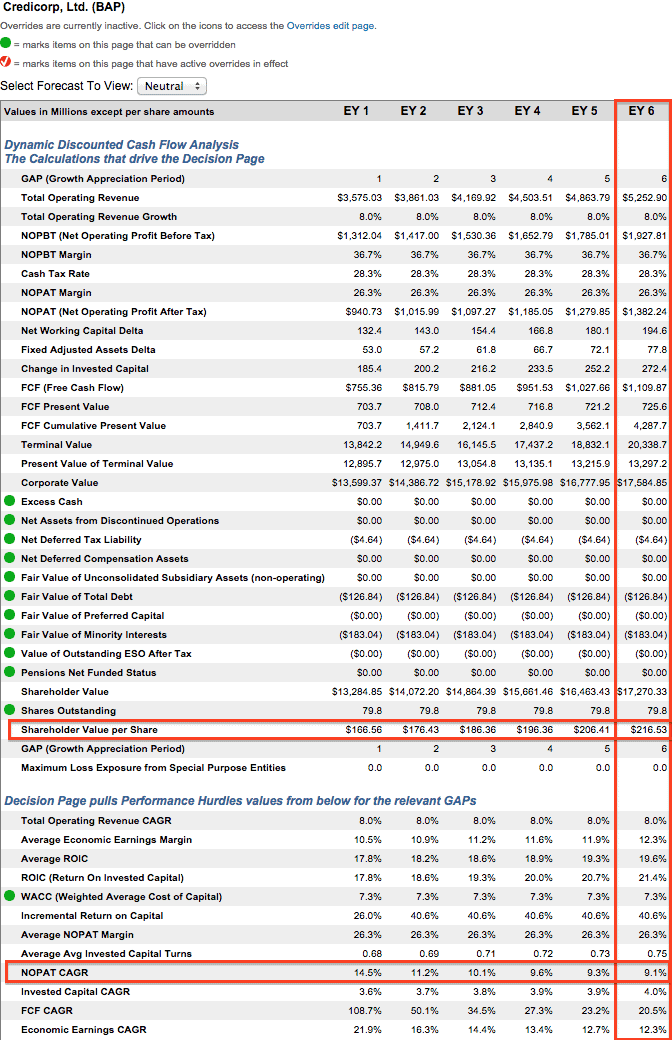Screen dimensions: 672x1040
Task: Click override icon for WACC row
Action: coord(9,896)
